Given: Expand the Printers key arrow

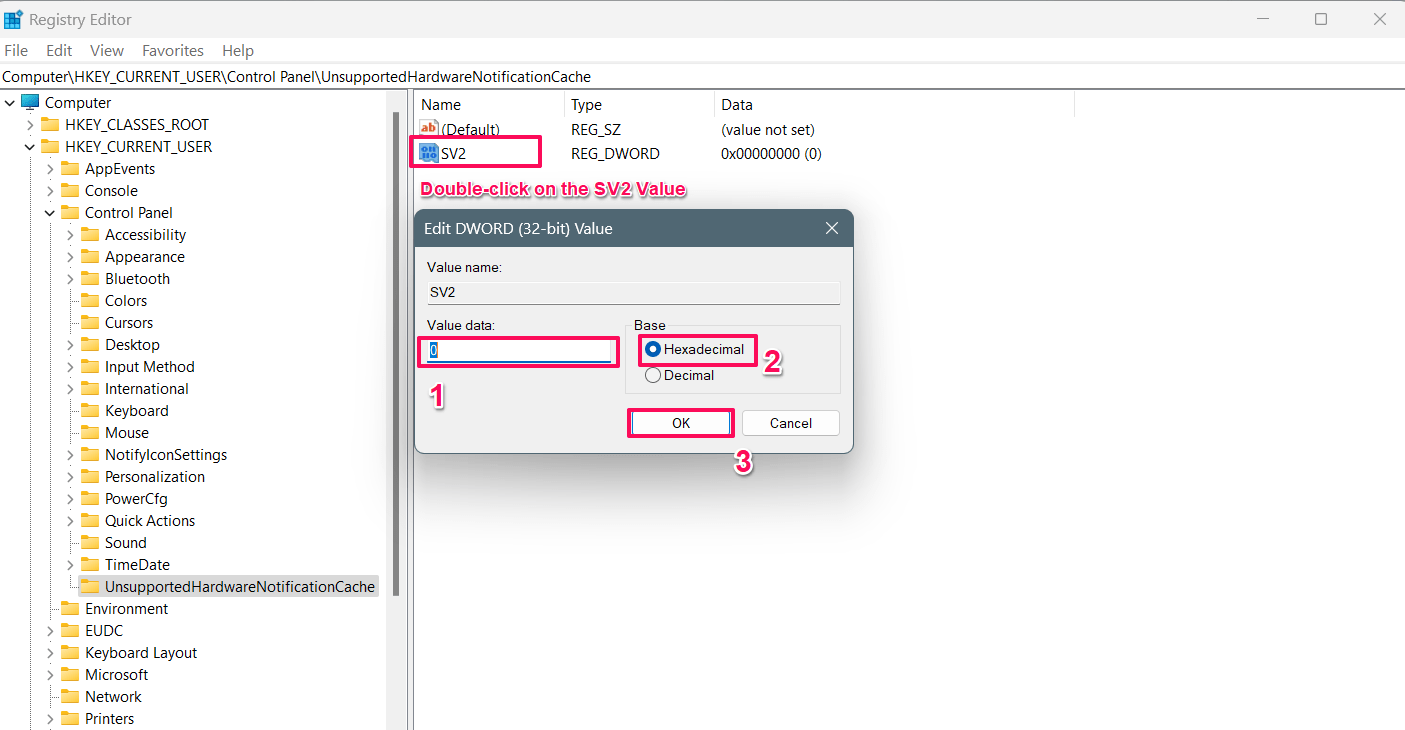Looking at the screenshot, I should (50, 719).
